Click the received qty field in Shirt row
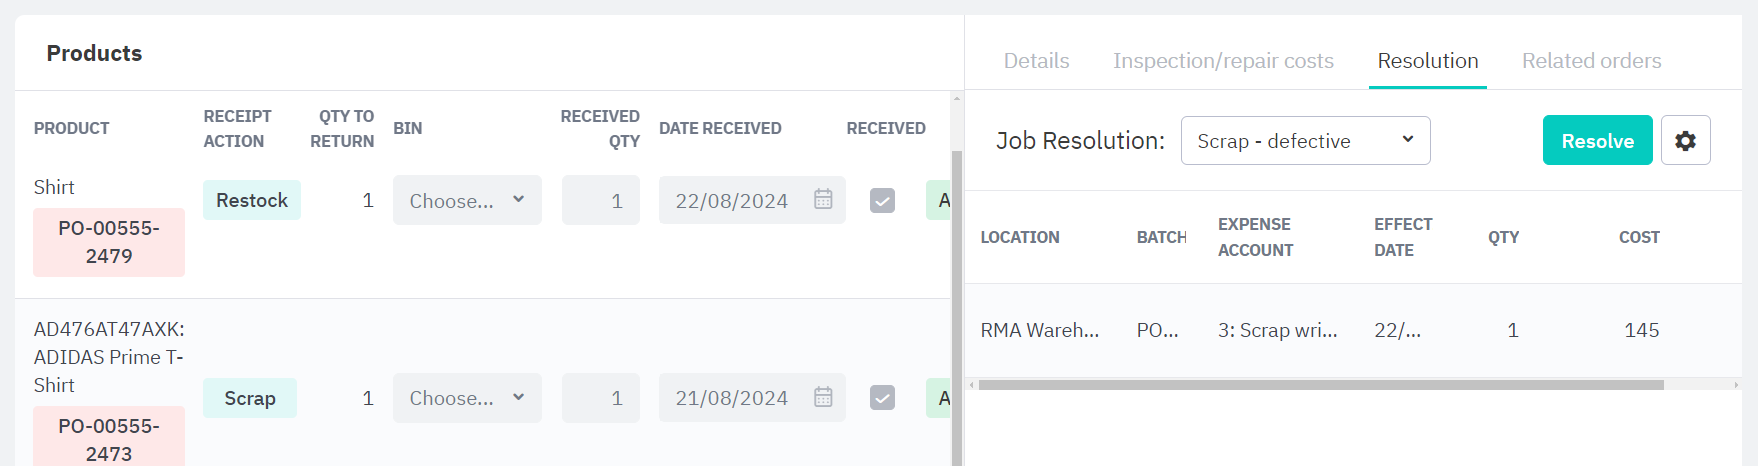The height and width of the screenshot is (466, 1758). pyautogui.click(x=601, y=200)
